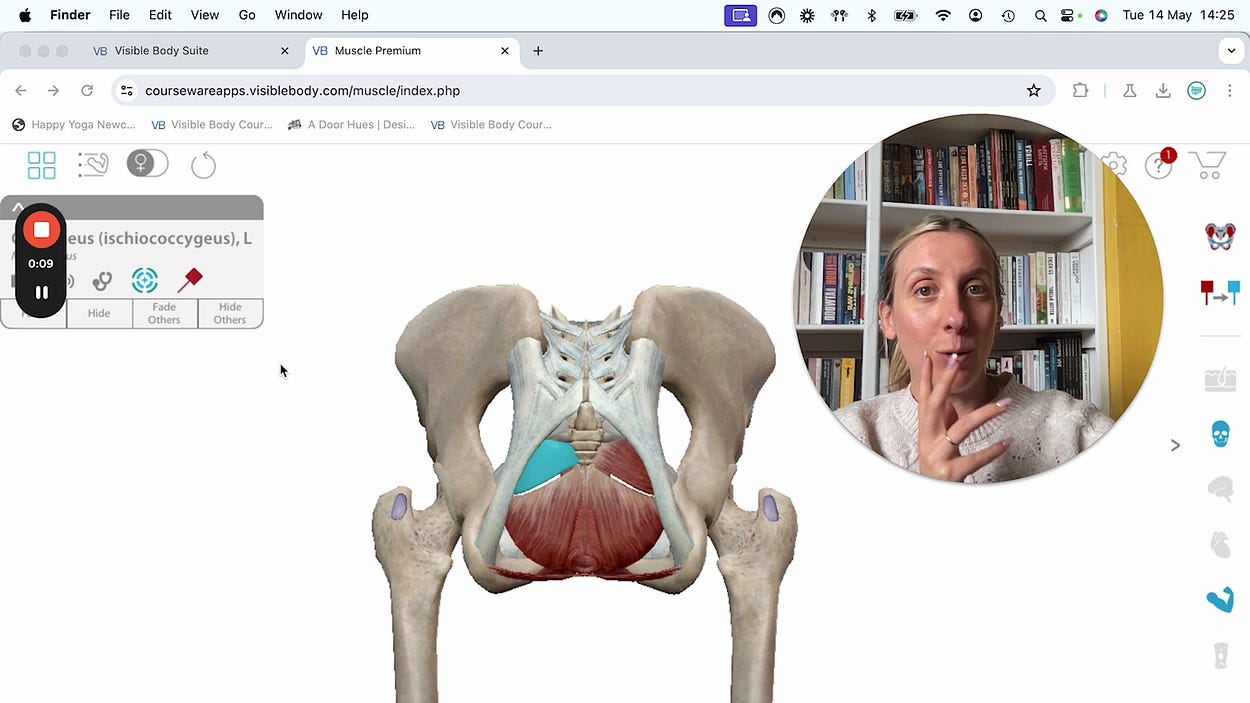Open the skeletal system skull icon in the sidebar
Screen dimensions: 1250x703
pos(1220,432)
